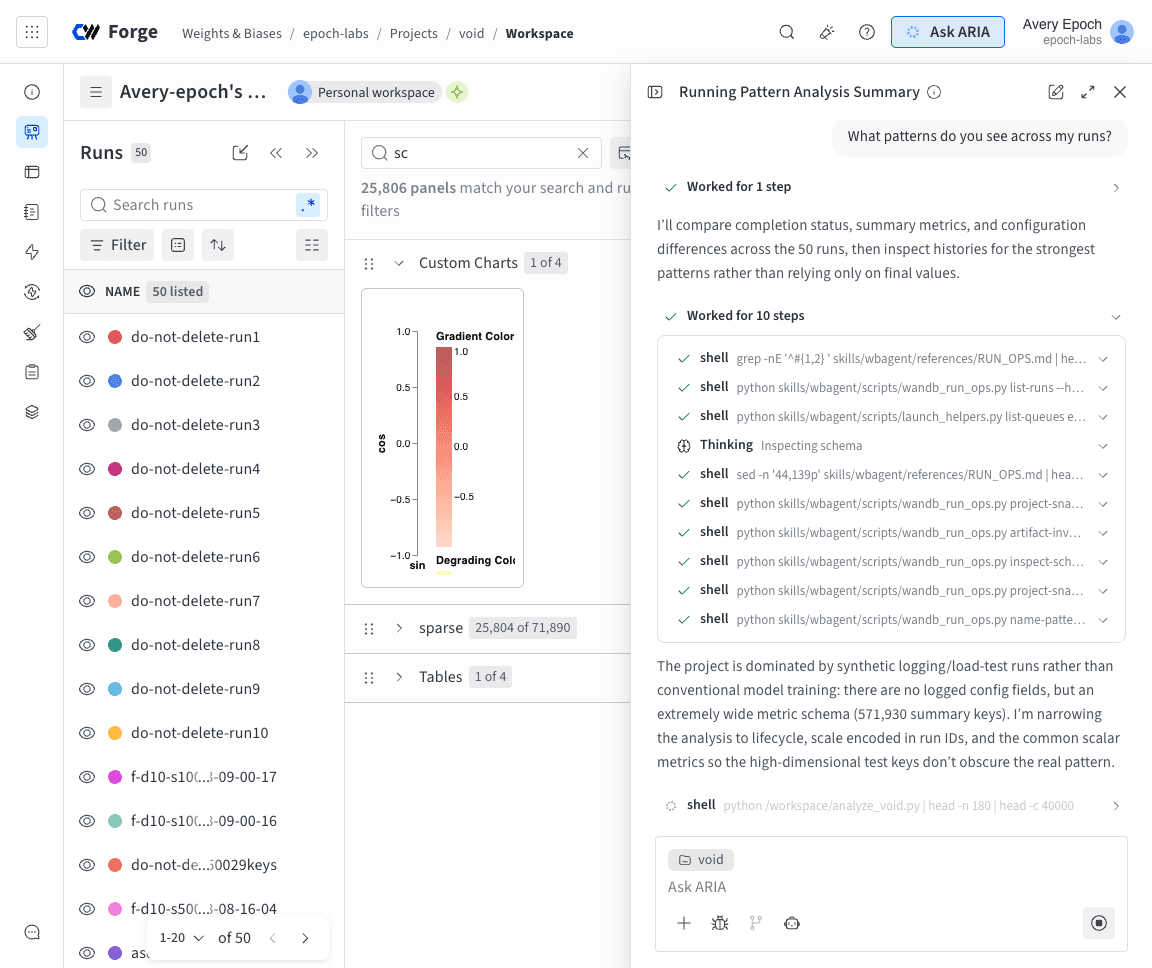Open the Projects breadcrumb

[x=414, y=33]
